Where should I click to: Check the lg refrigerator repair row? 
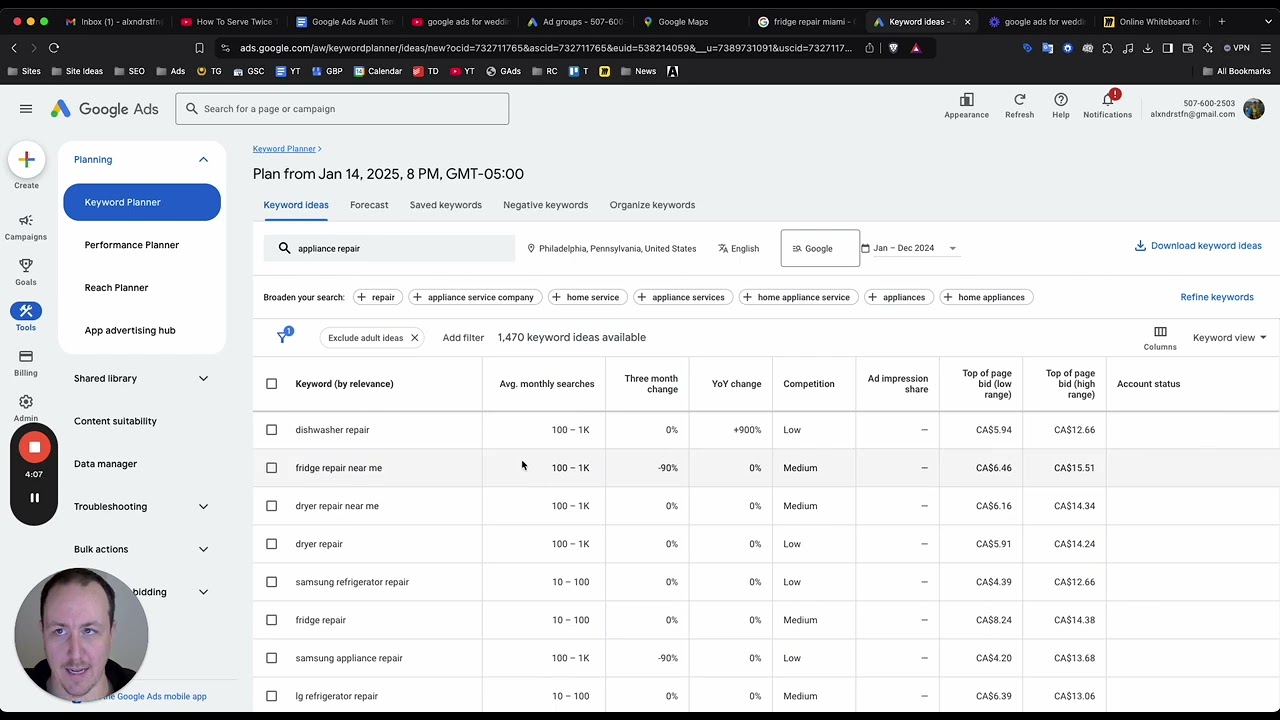[x=271, y=696]
